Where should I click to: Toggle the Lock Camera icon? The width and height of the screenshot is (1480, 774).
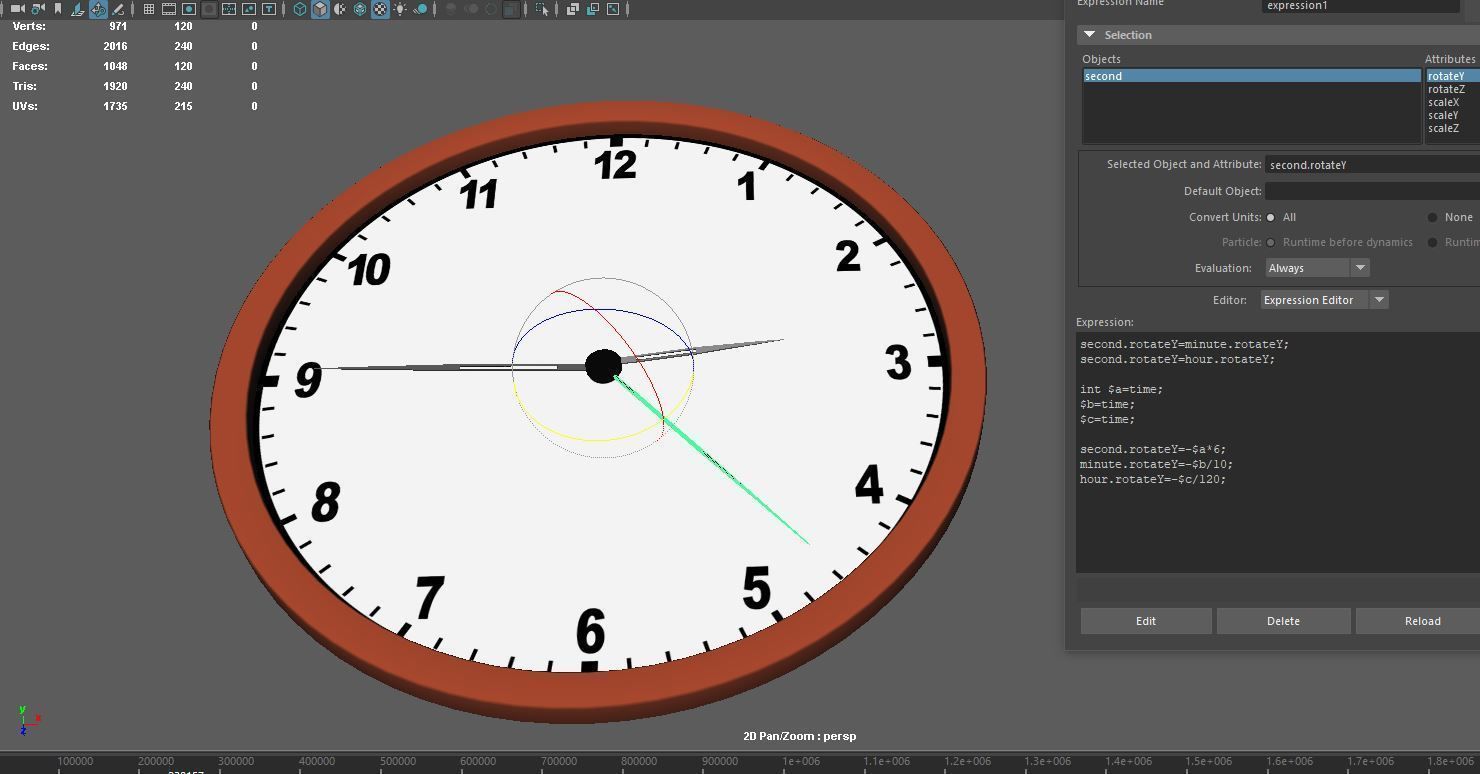point(38,9)
